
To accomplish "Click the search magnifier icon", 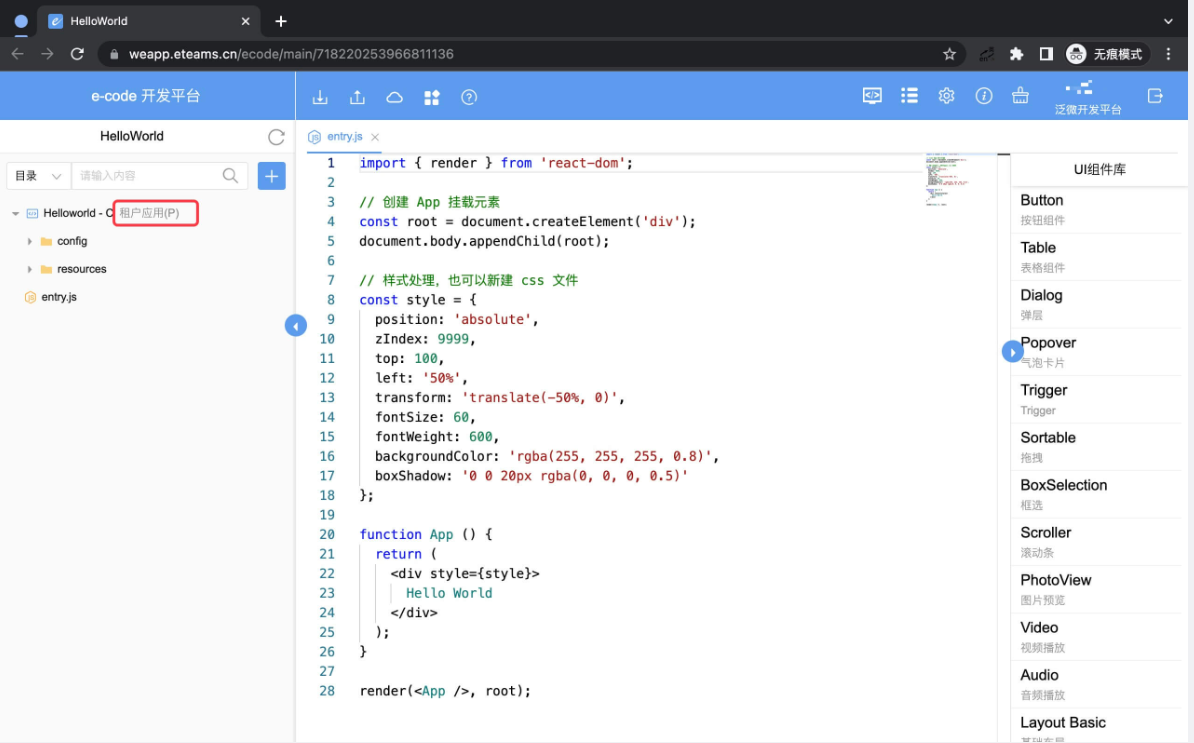I will (230, 176).
